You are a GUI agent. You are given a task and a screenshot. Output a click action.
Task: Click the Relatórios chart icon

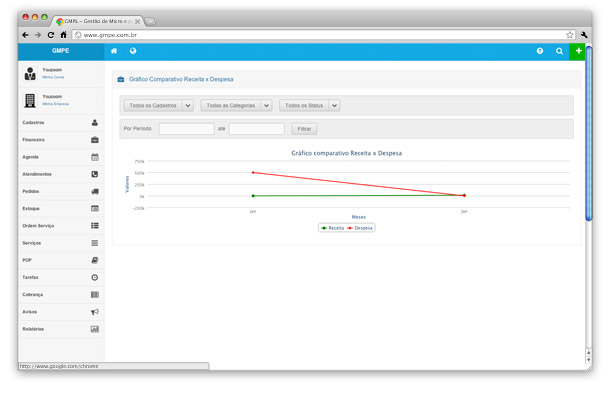click(95, 329)
